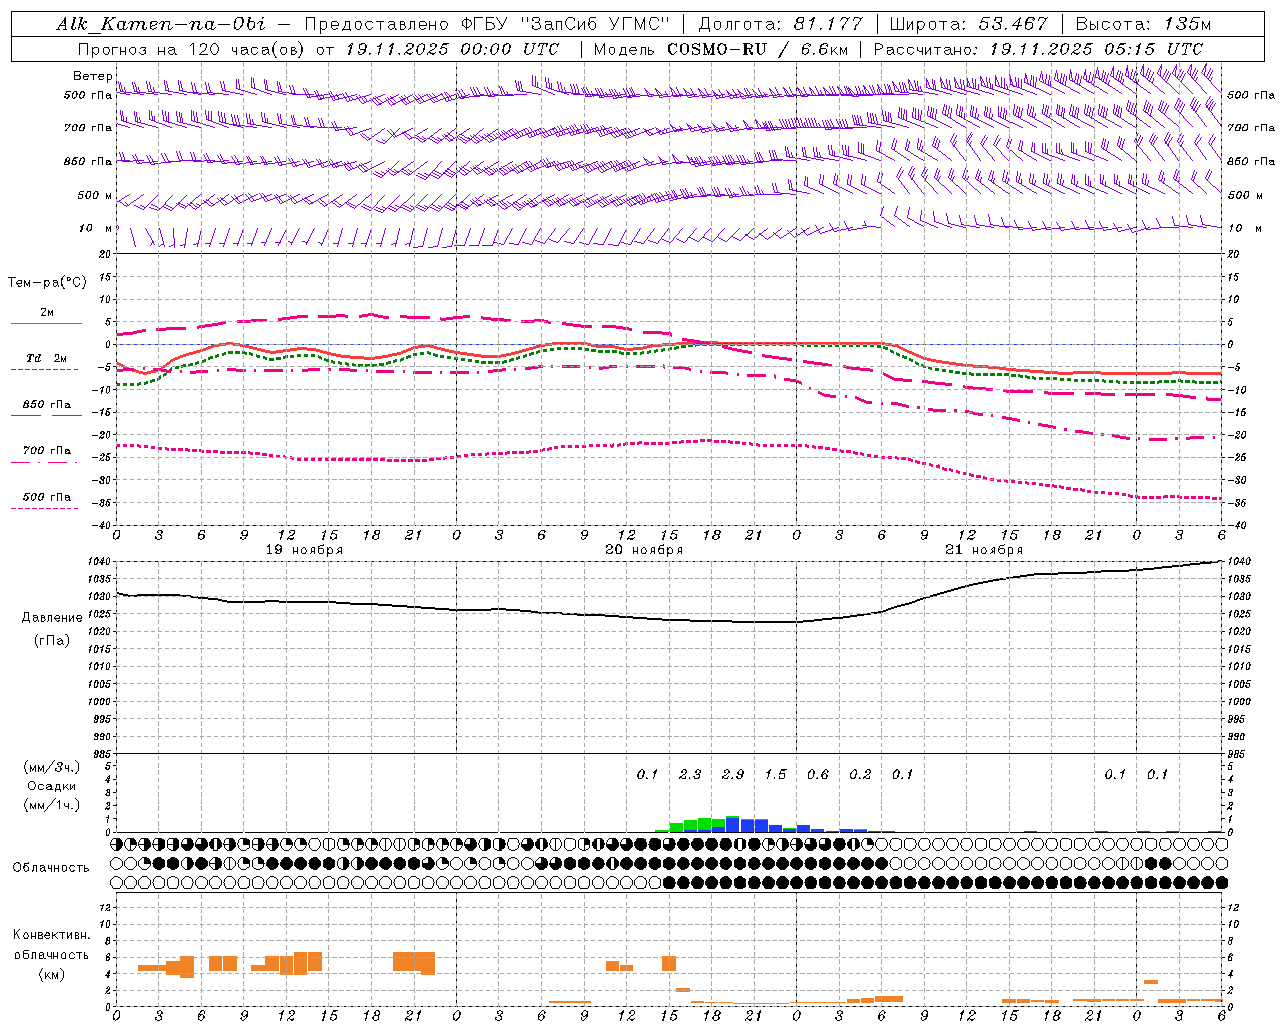1280x1024 pixels.
Task: Click the Широта: 53.467 value
Action: pos(968,24)
